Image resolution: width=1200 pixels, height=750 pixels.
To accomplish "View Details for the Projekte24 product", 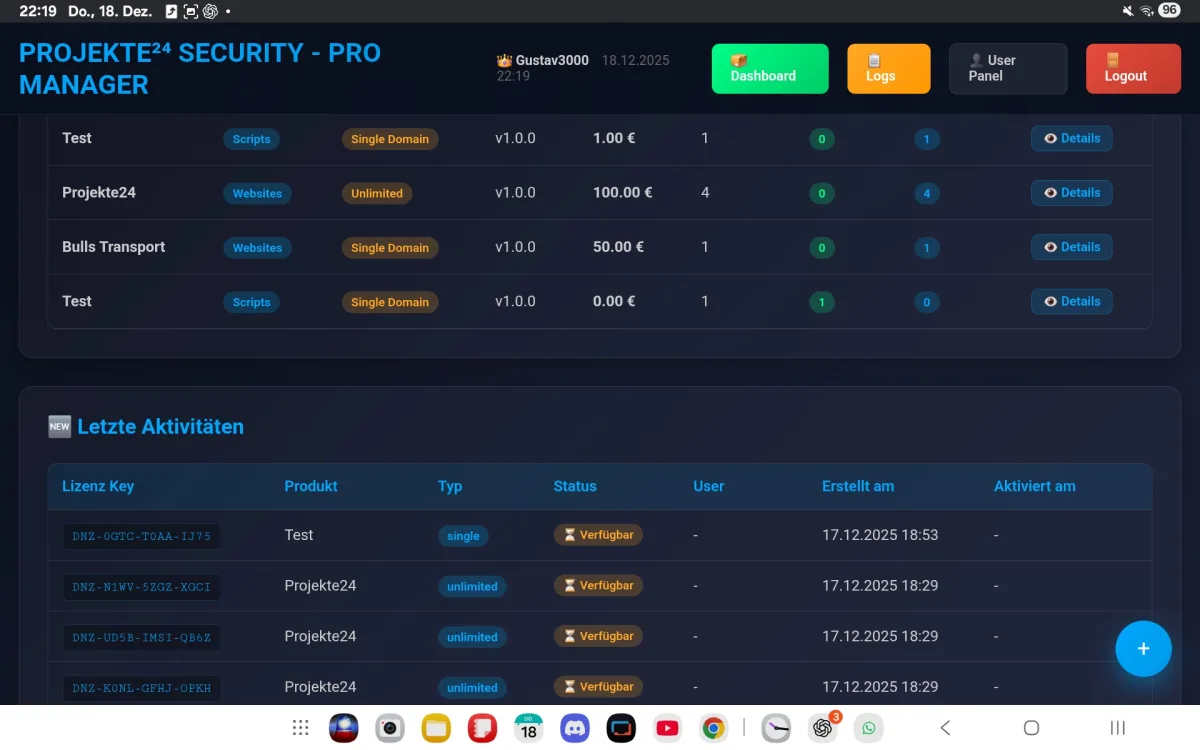I will point(1071,193).
